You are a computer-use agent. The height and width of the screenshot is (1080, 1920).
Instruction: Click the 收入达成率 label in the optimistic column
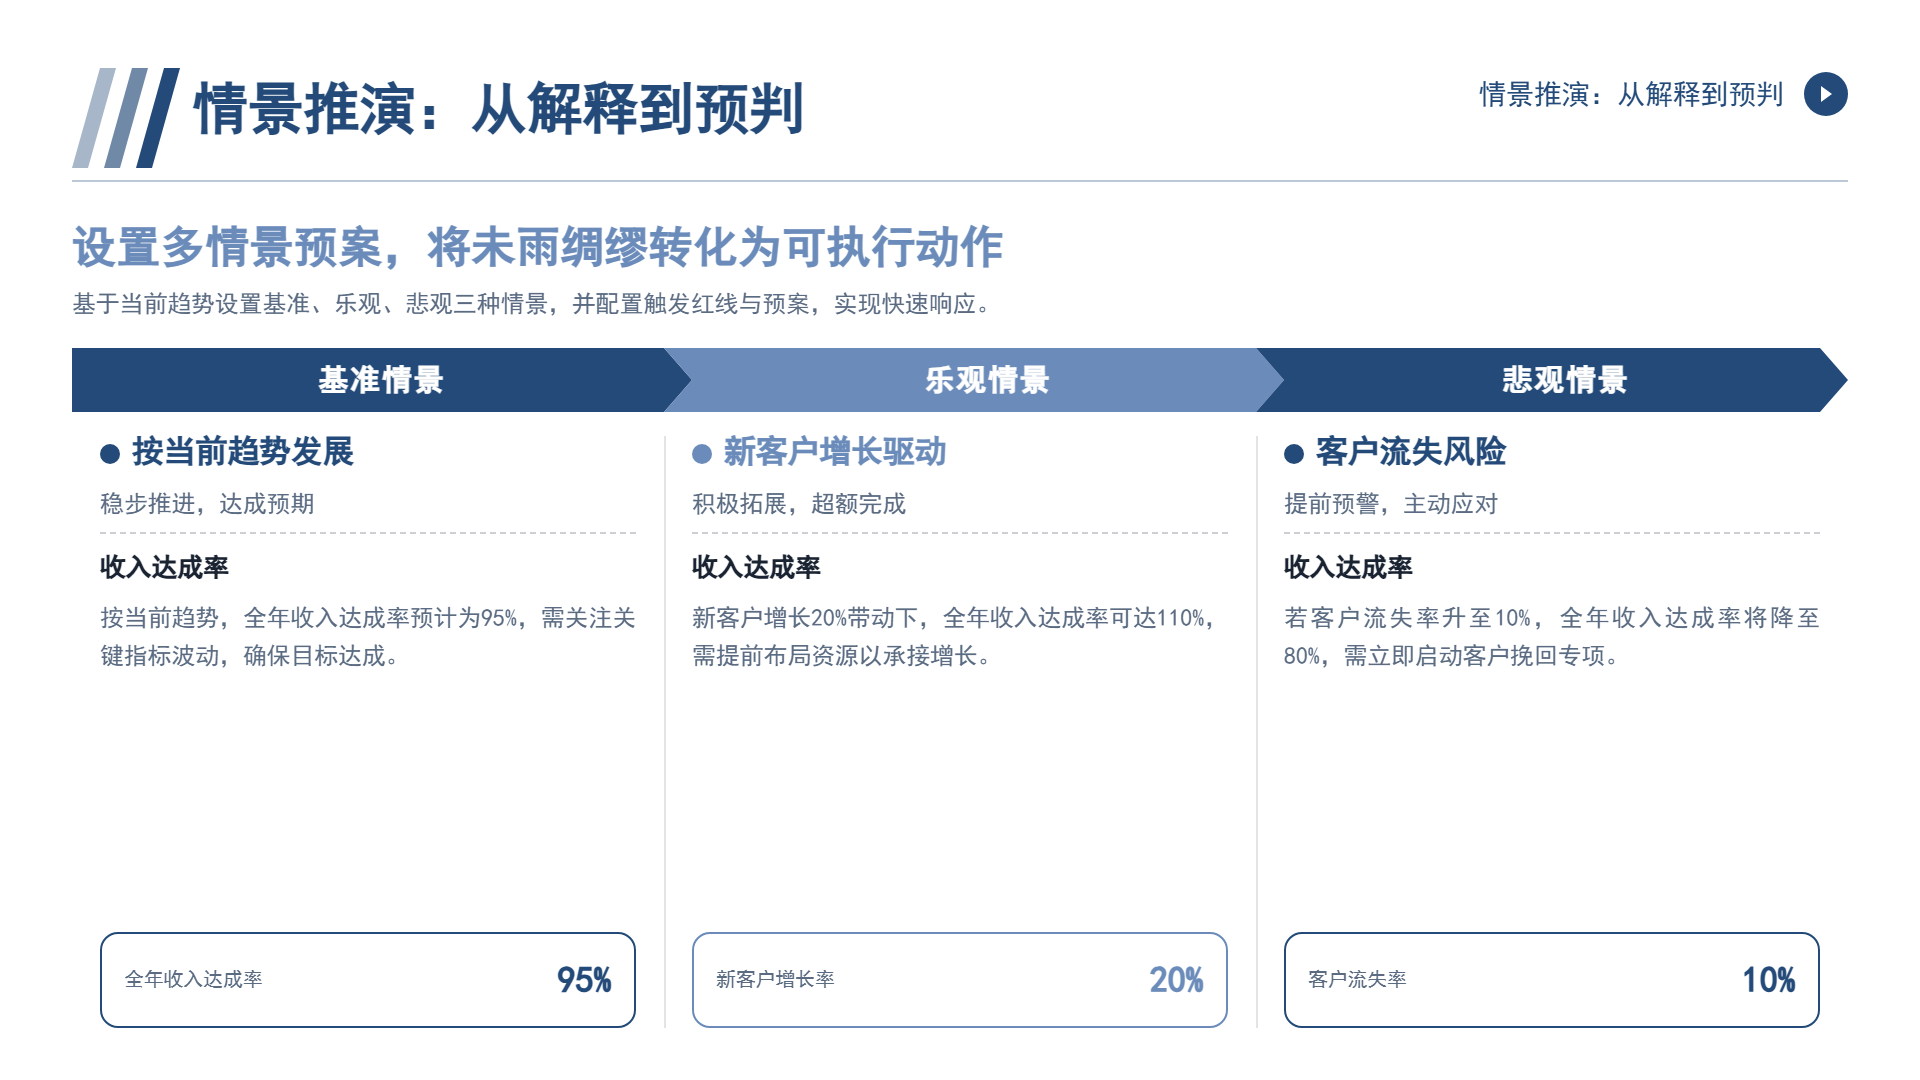click(x=756, y=567)
